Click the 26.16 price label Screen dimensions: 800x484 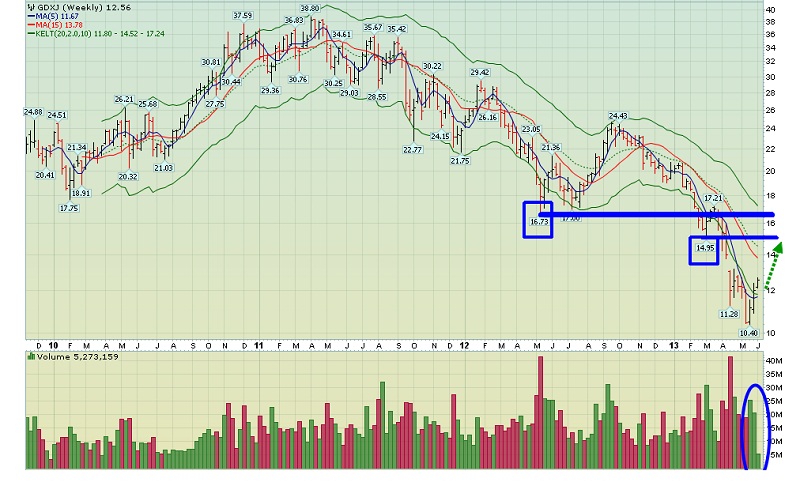tap(487, 117)
